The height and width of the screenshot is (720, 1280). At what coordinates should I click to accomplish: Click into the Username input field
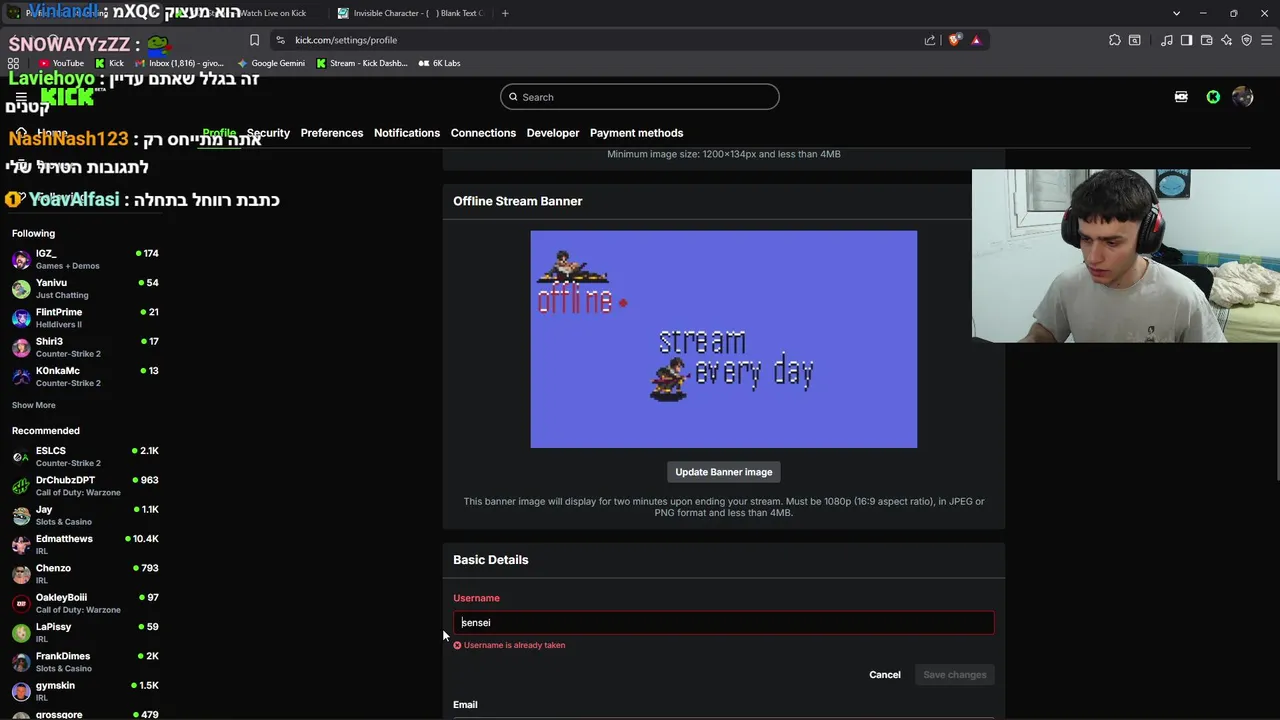coord(724,623)
